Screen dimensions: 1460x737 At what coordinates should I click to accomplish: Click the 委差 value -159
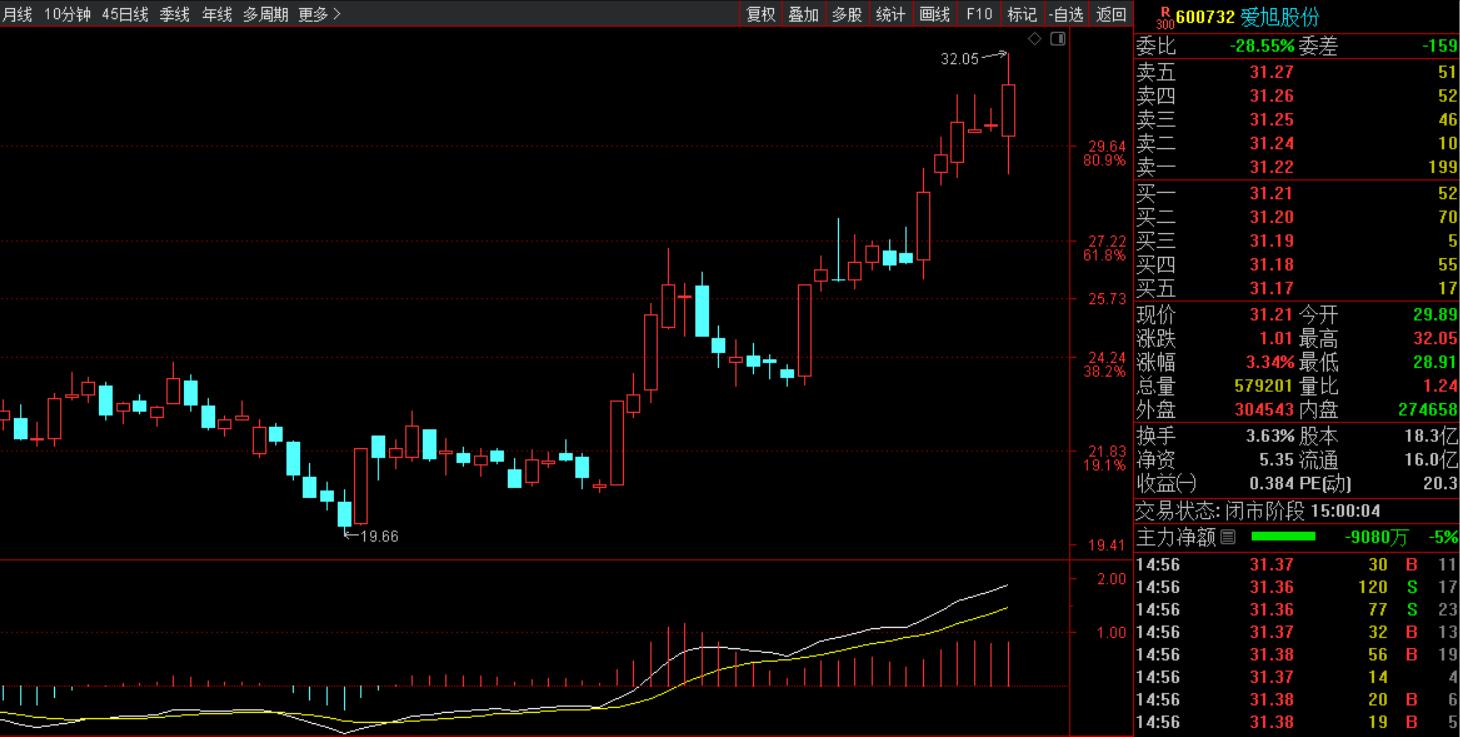(1439, 46)
